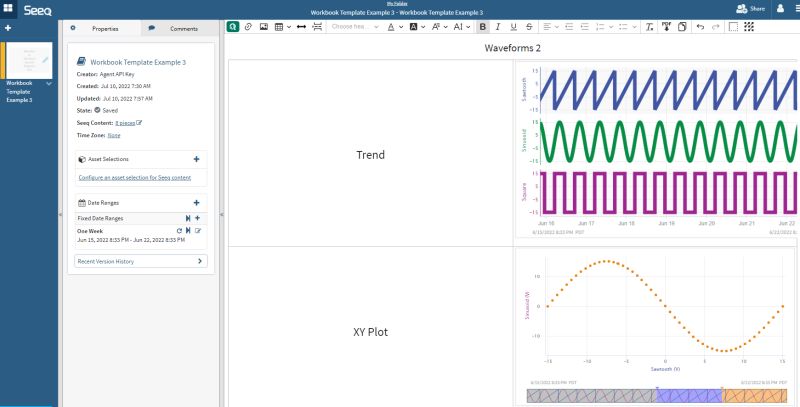Open the Seeq home grid icon
The image size is (800, 407).
coord(8,8)
